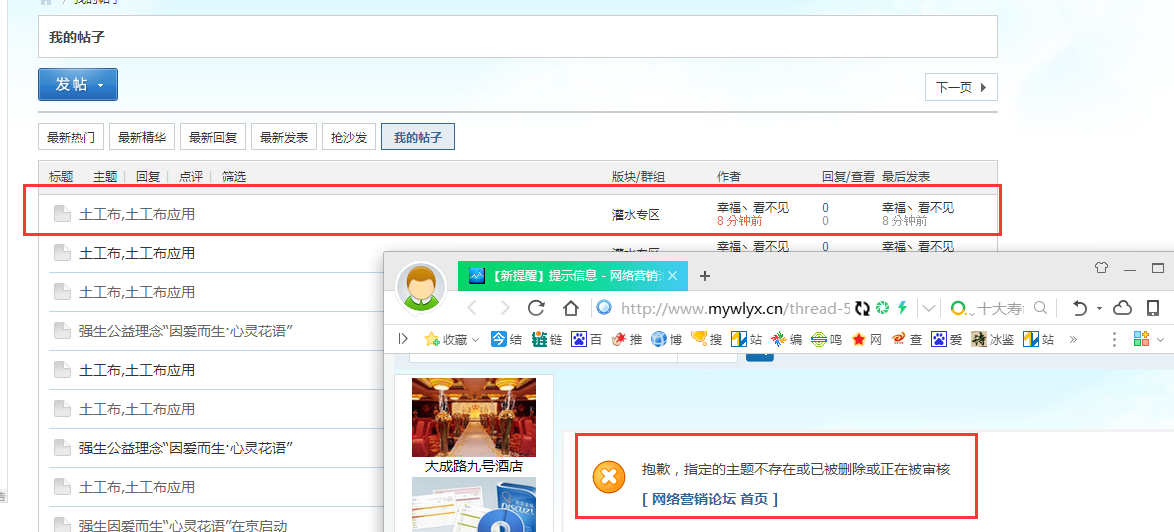Open the cloud sync icon

point(1122,308)
